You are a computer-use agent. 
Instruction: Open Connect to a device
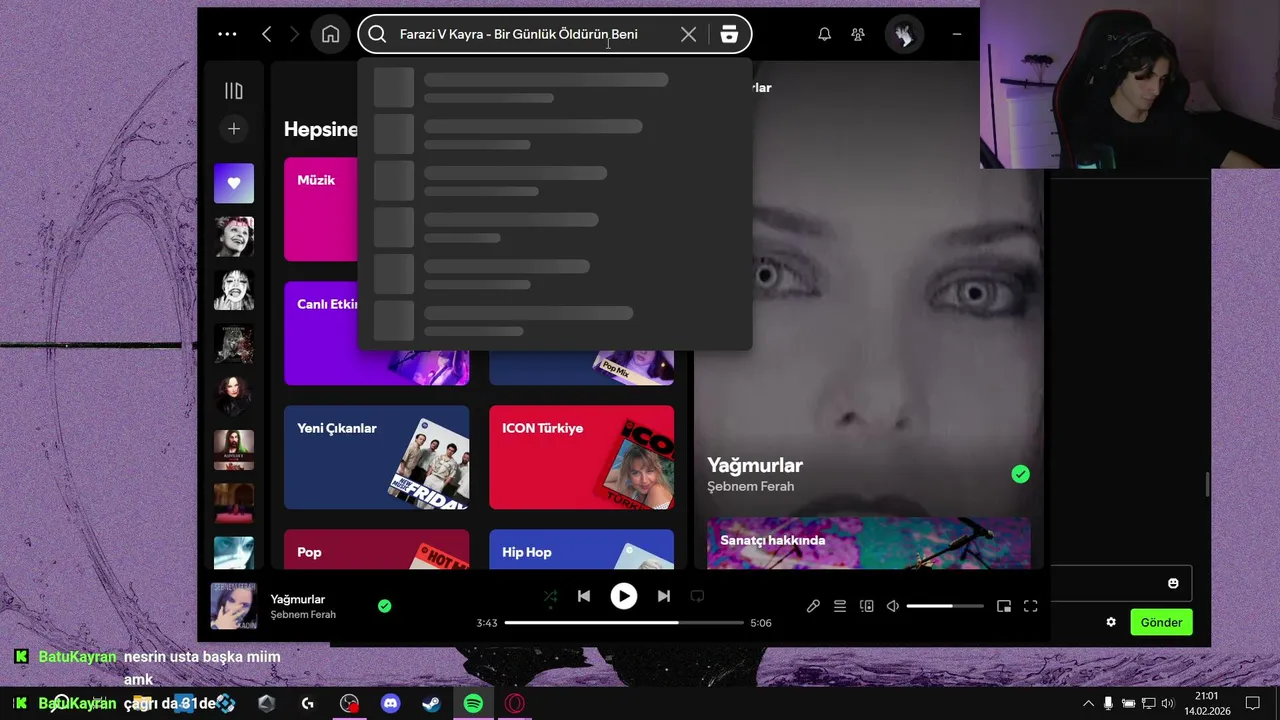(867, 606)
